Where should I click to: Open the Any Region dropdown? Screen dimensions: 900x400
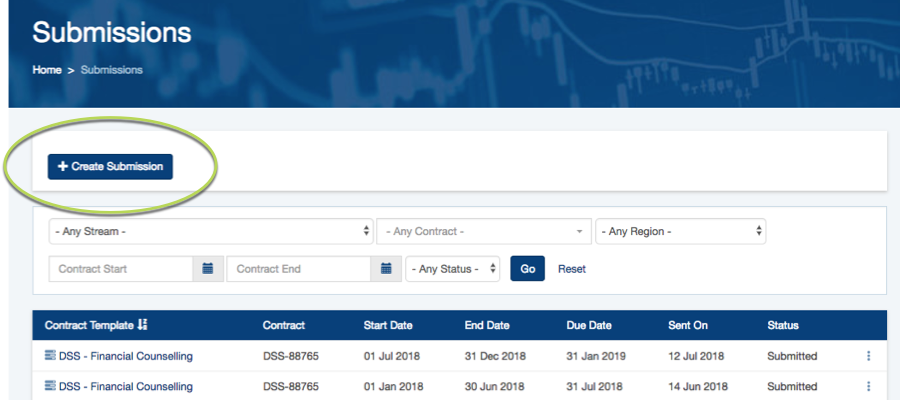point(681,231)
